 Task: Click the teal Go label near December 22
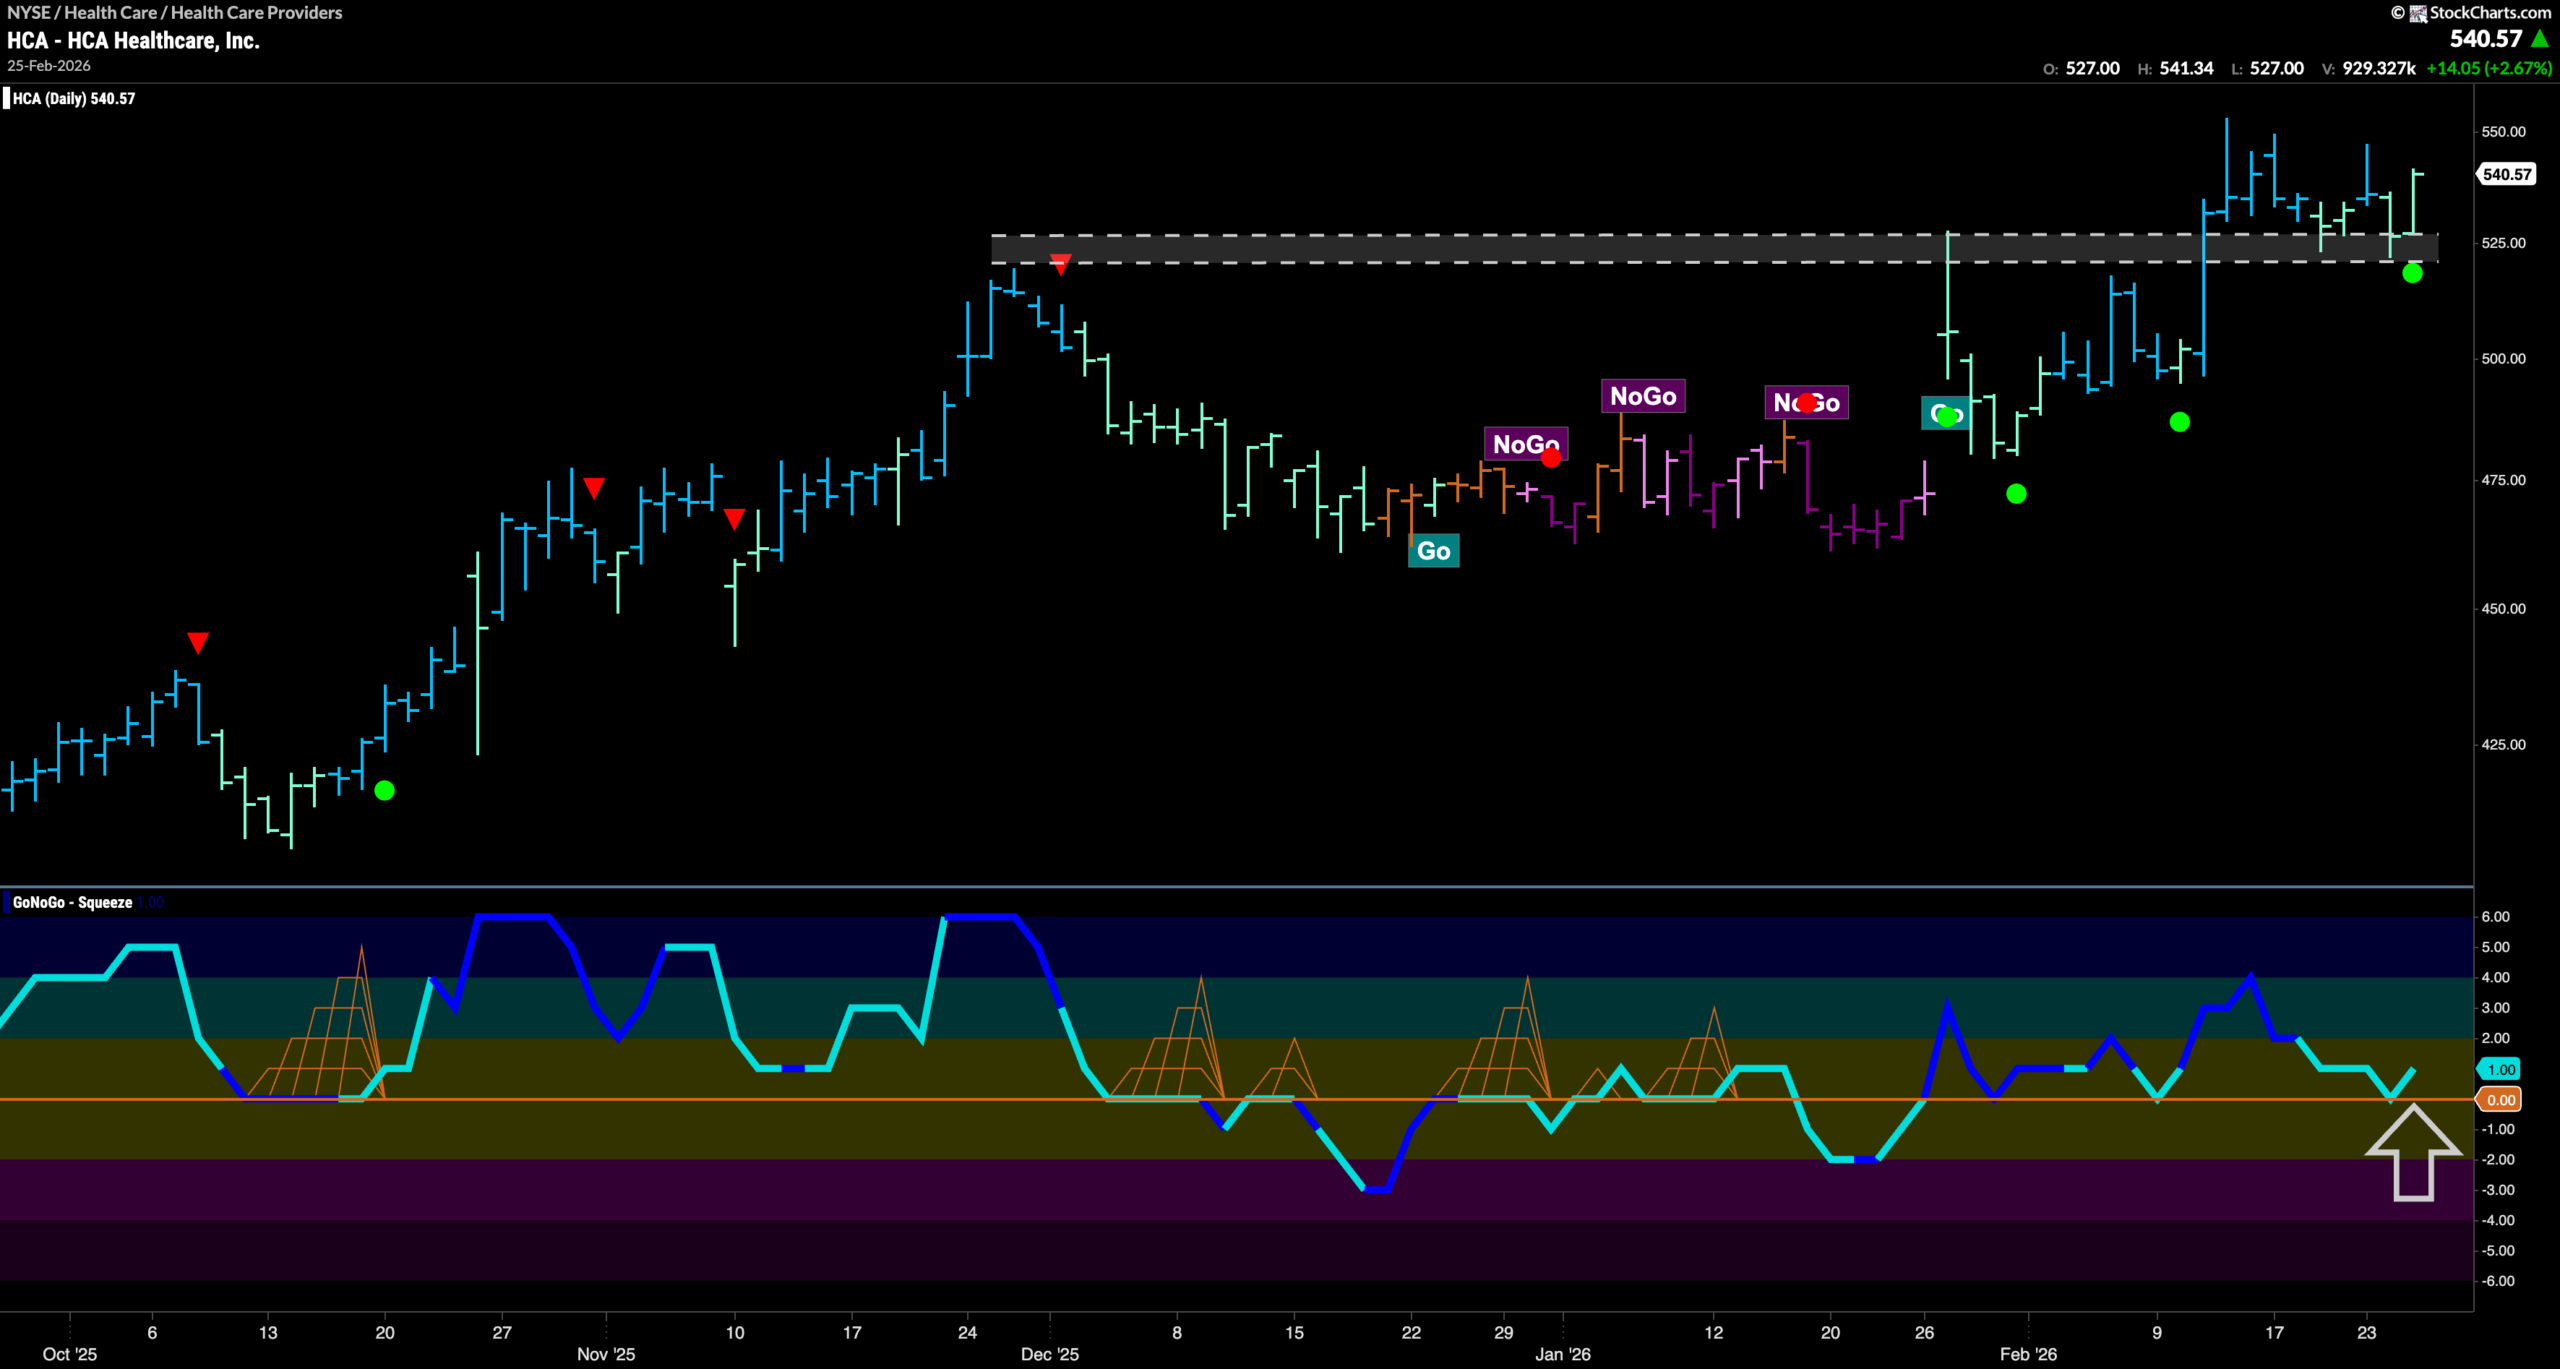[x=1434, y=551]
